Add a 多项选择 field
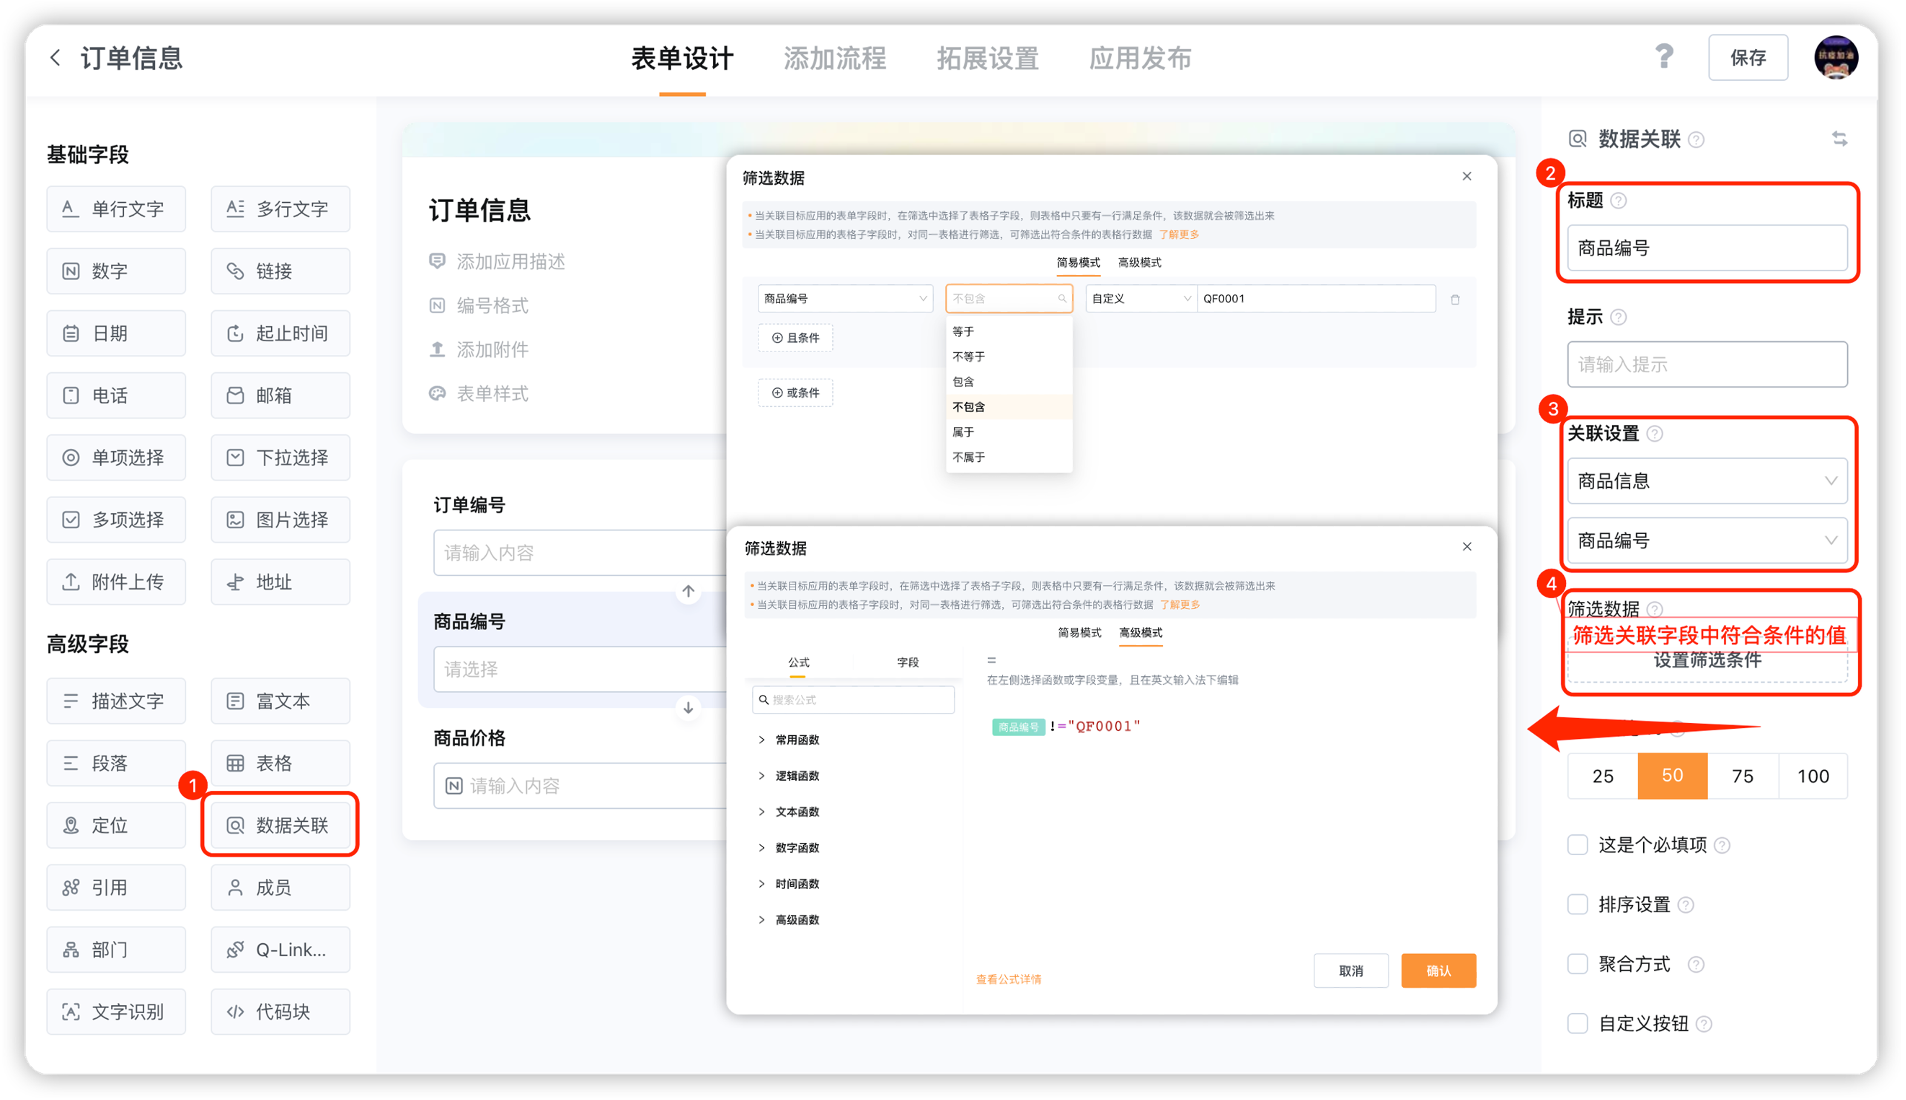This screenshot has width=1906, height=1100. click(x=116, y=519)
